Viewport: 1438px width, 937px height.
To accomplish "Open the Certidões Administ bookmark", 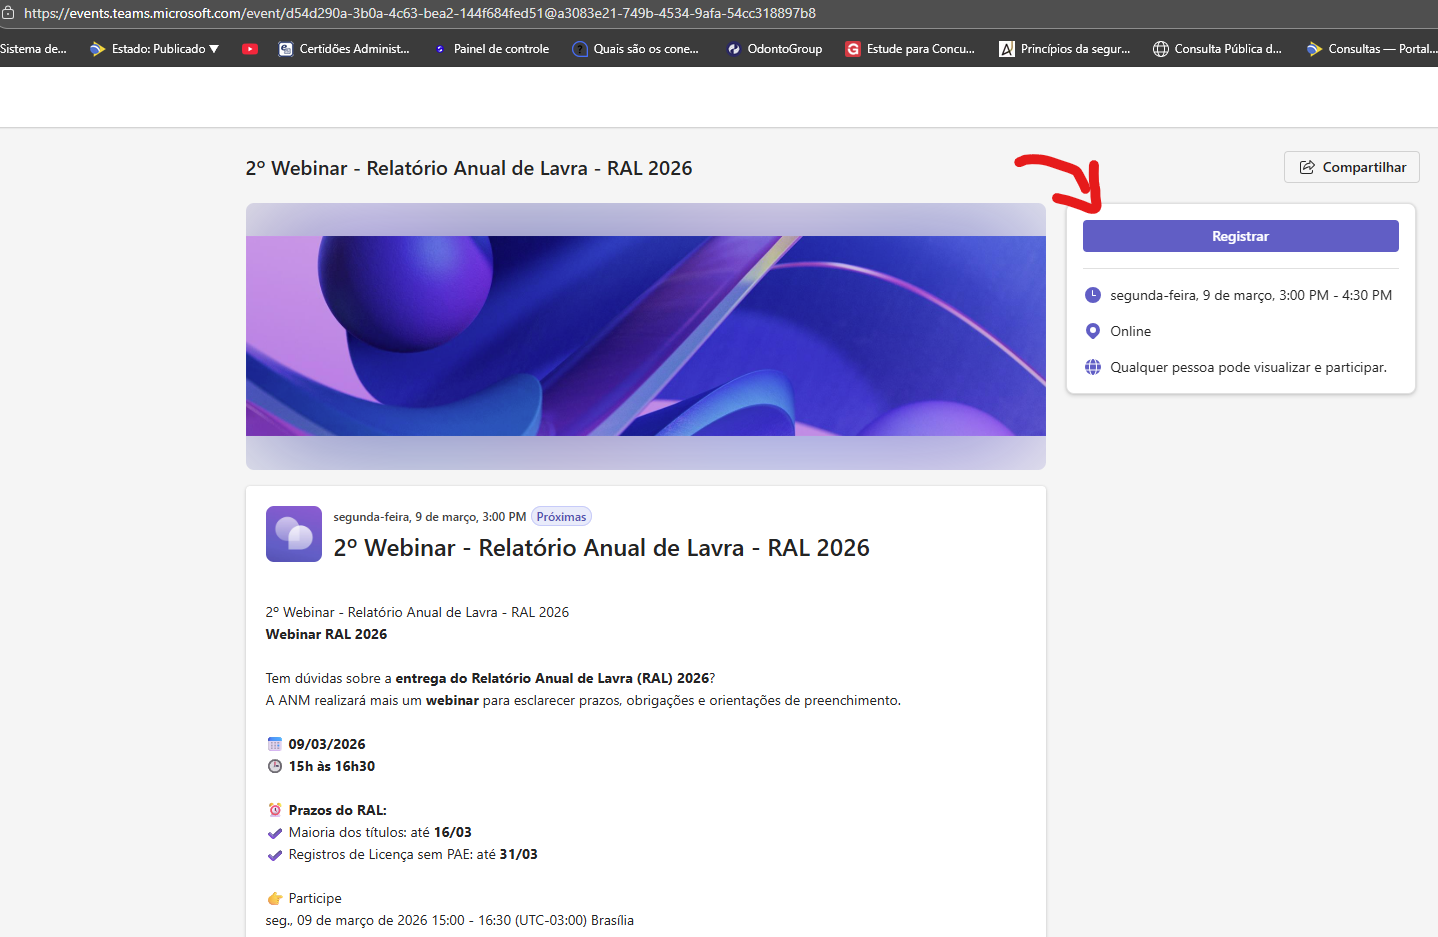I will tap(343, 48).
